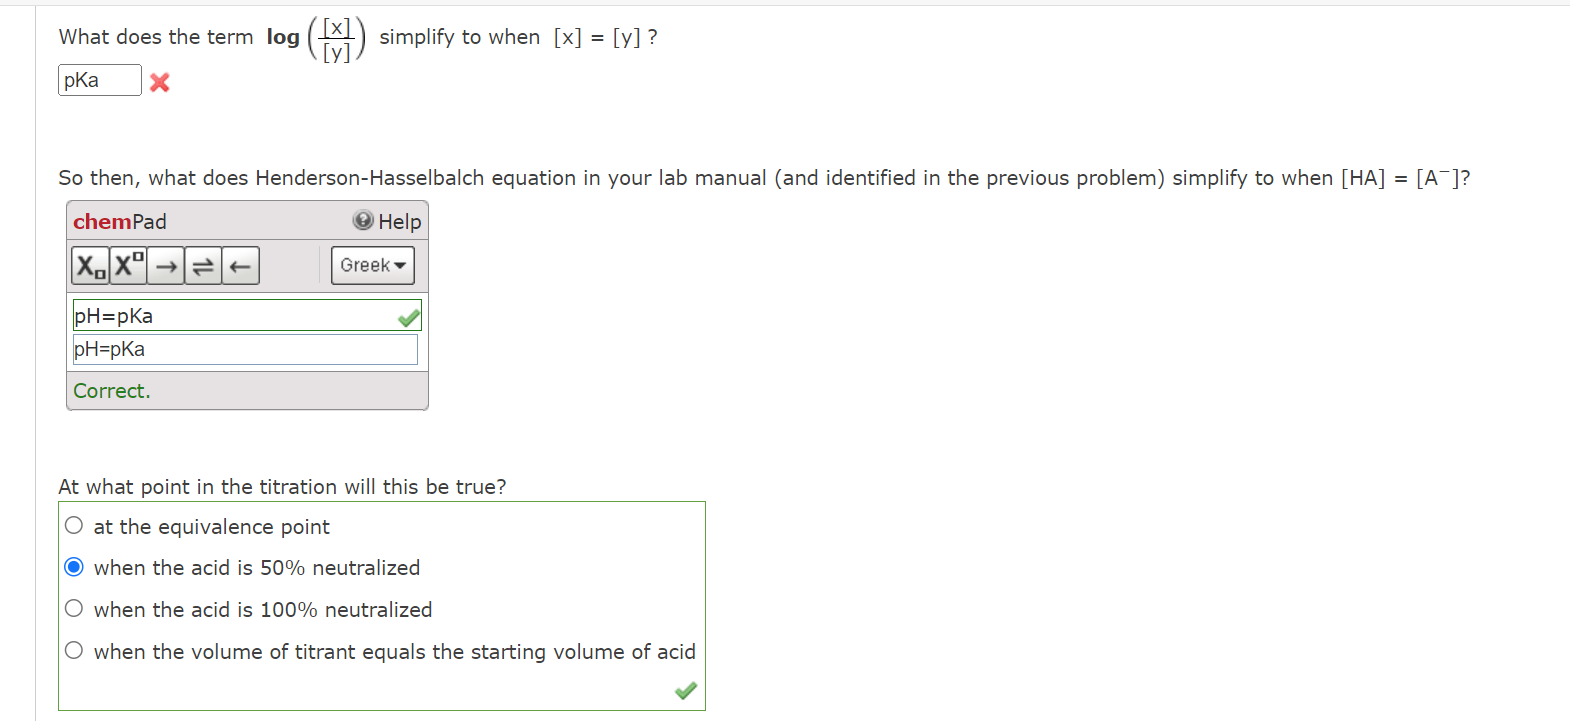
Task: Click the pKa answer input box
Action: tap(98, 80)
